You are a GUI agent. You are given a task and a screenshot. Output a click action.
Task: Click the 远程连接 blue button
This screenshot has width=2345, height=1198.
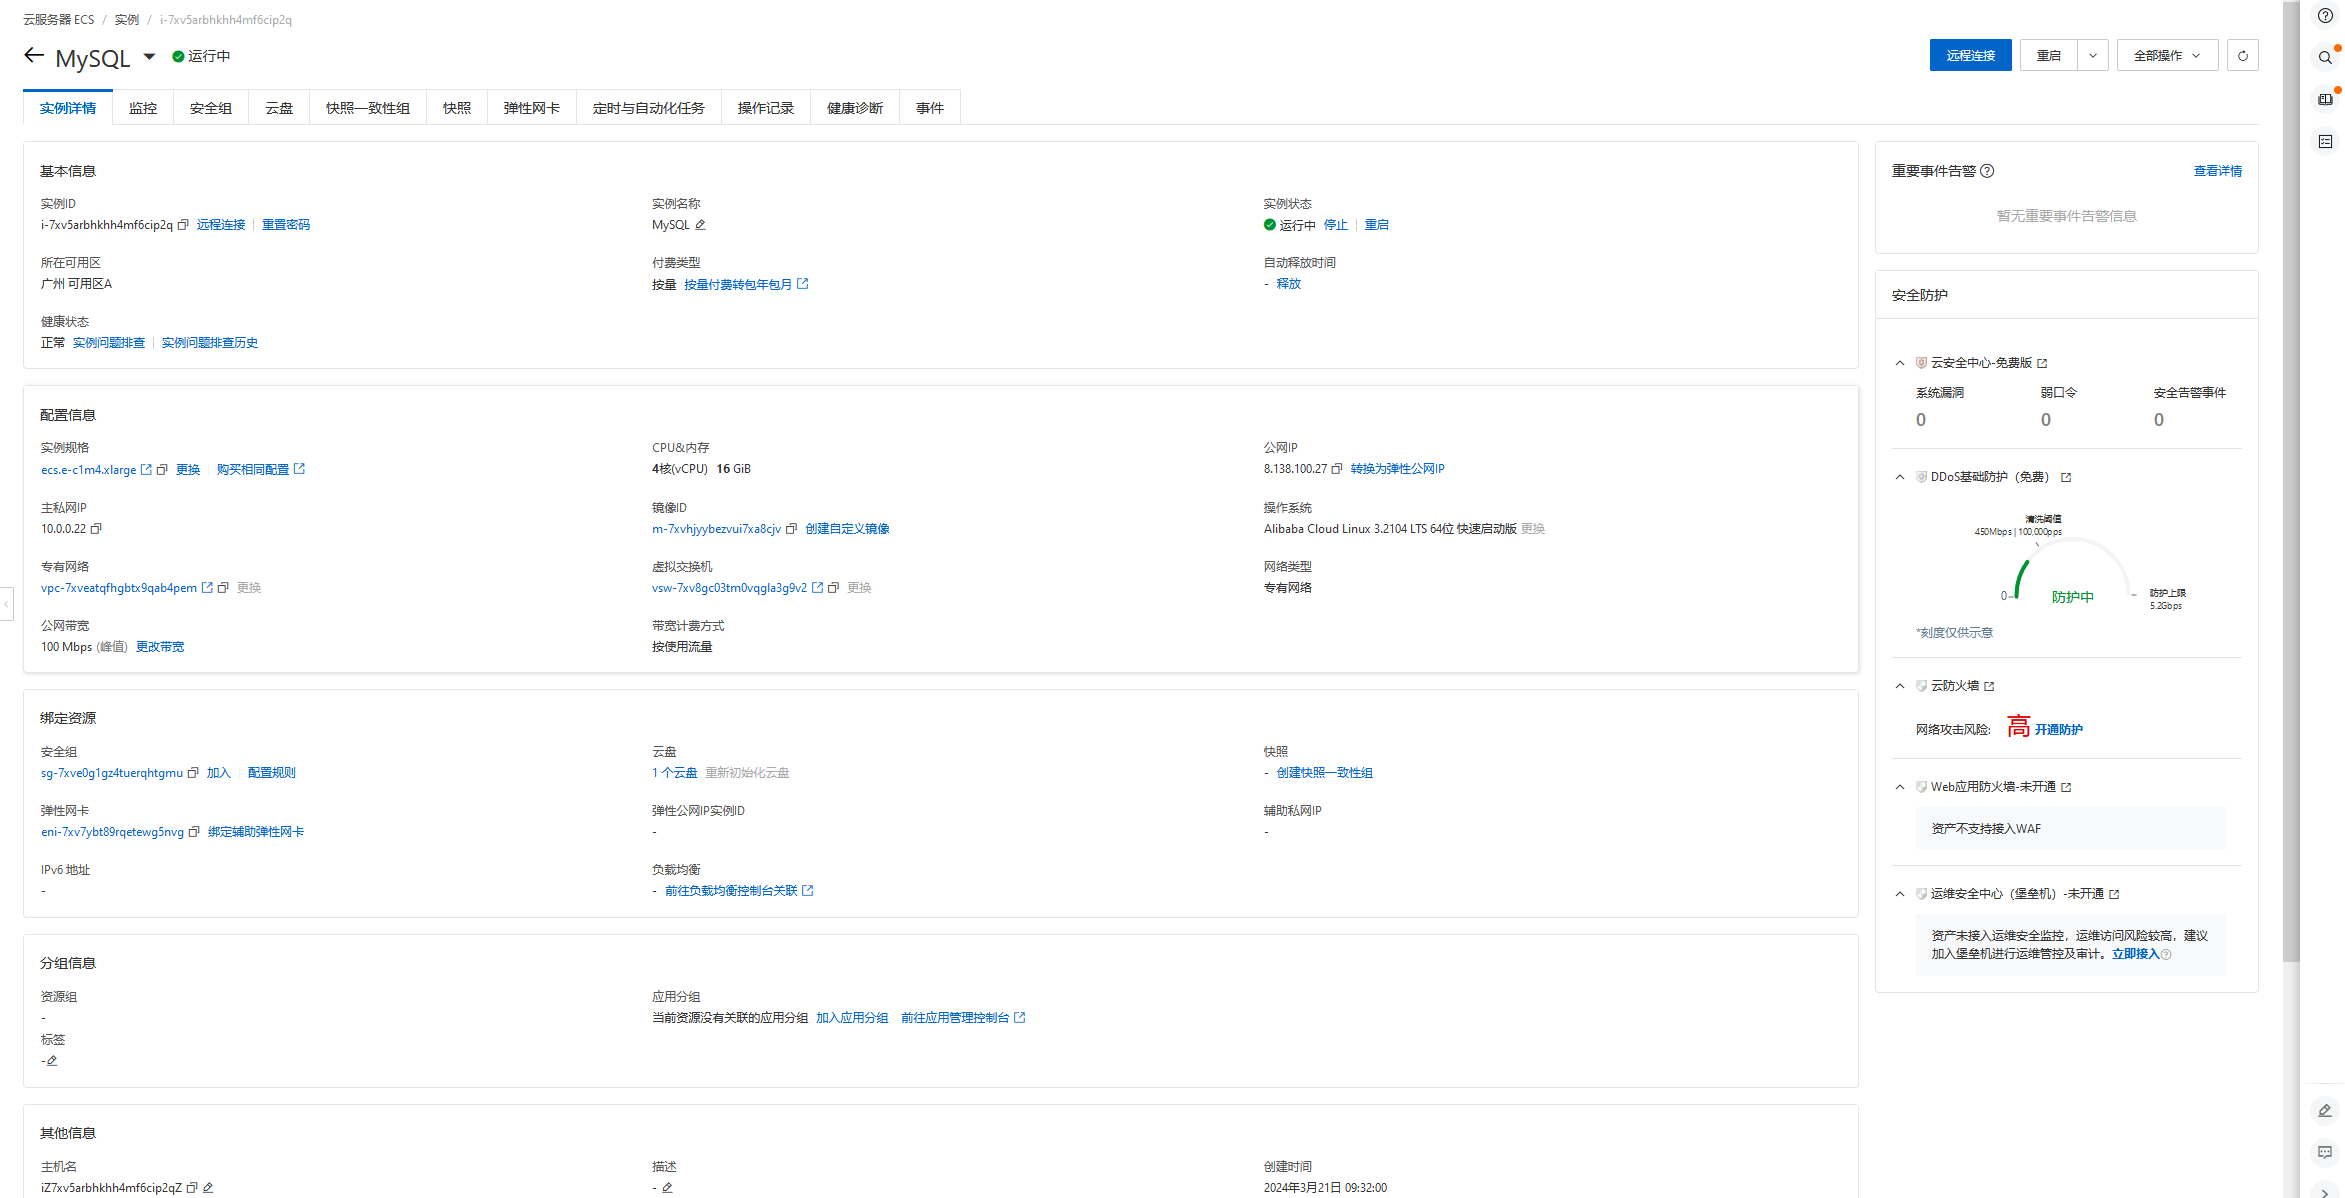pyautogui.click(x=1969, y=56)
